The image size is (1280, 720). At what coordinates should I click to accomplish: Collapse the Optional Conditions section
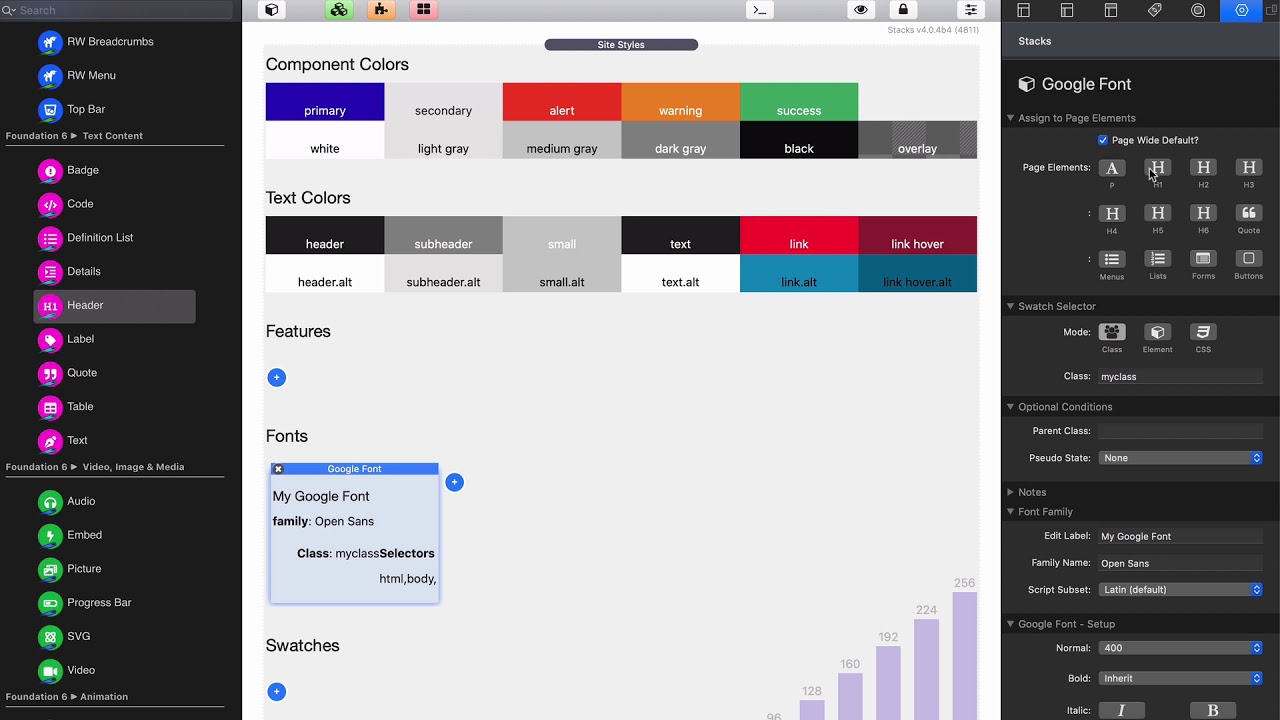coord(1010,407)
